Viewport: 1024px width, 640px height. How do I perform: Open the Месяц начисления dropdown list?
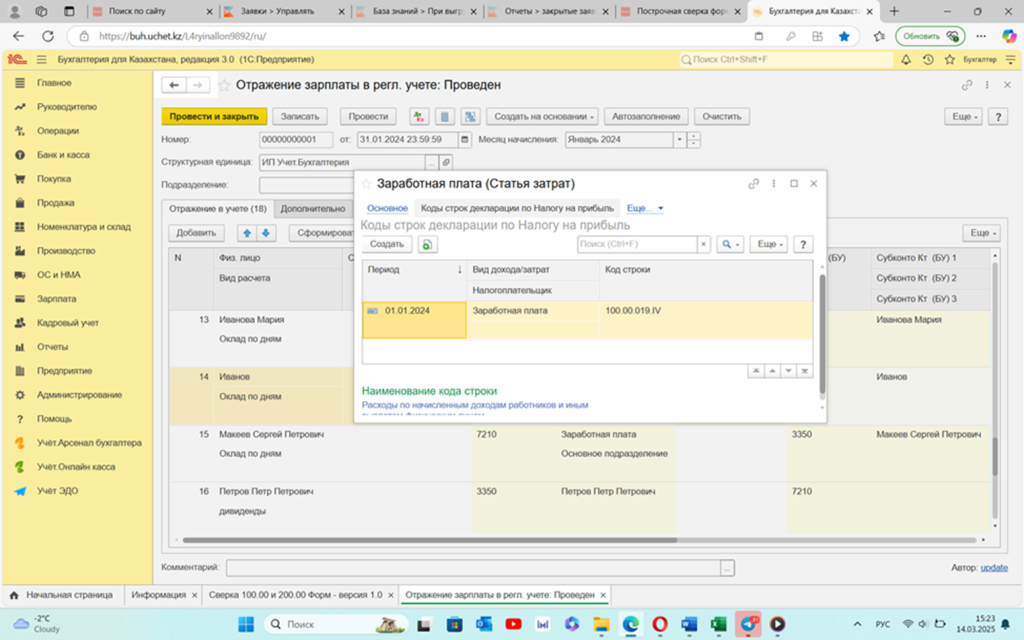coord(680,140)
